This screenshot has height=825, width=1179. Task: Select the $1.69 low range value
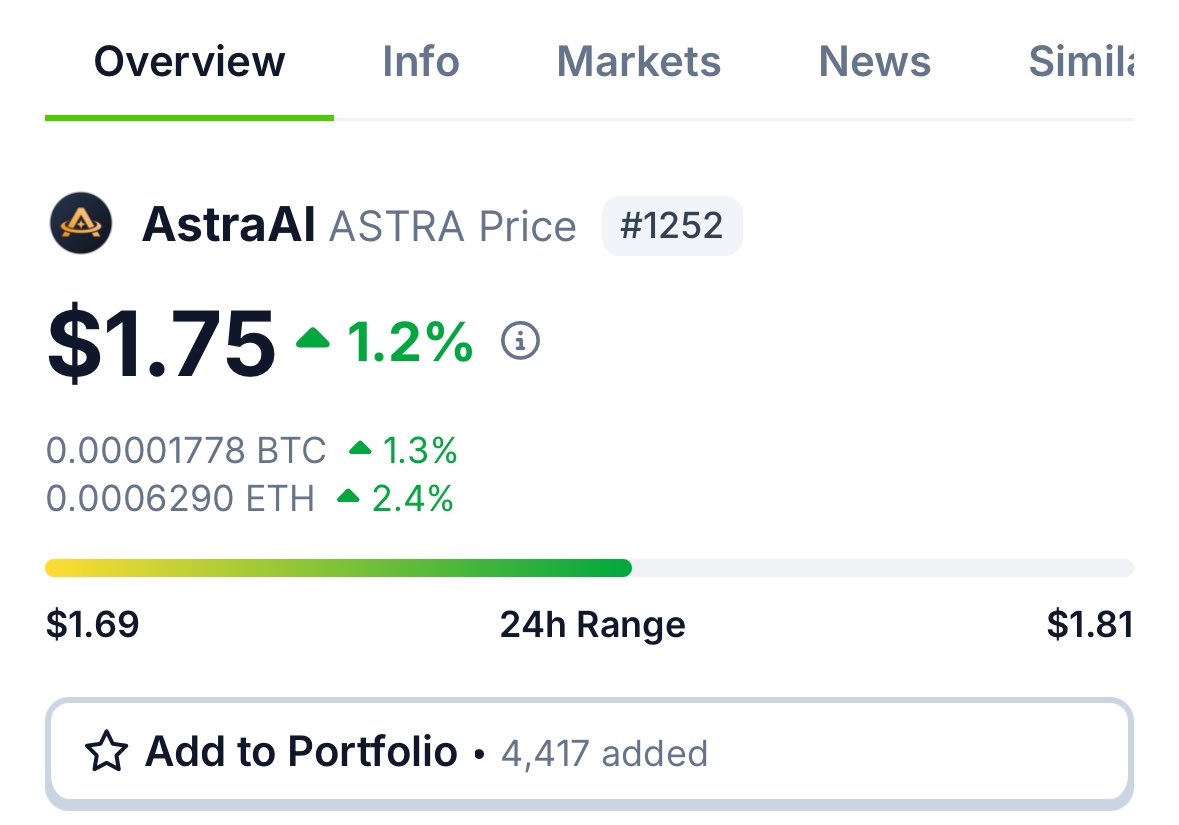(x=92, y=623)
